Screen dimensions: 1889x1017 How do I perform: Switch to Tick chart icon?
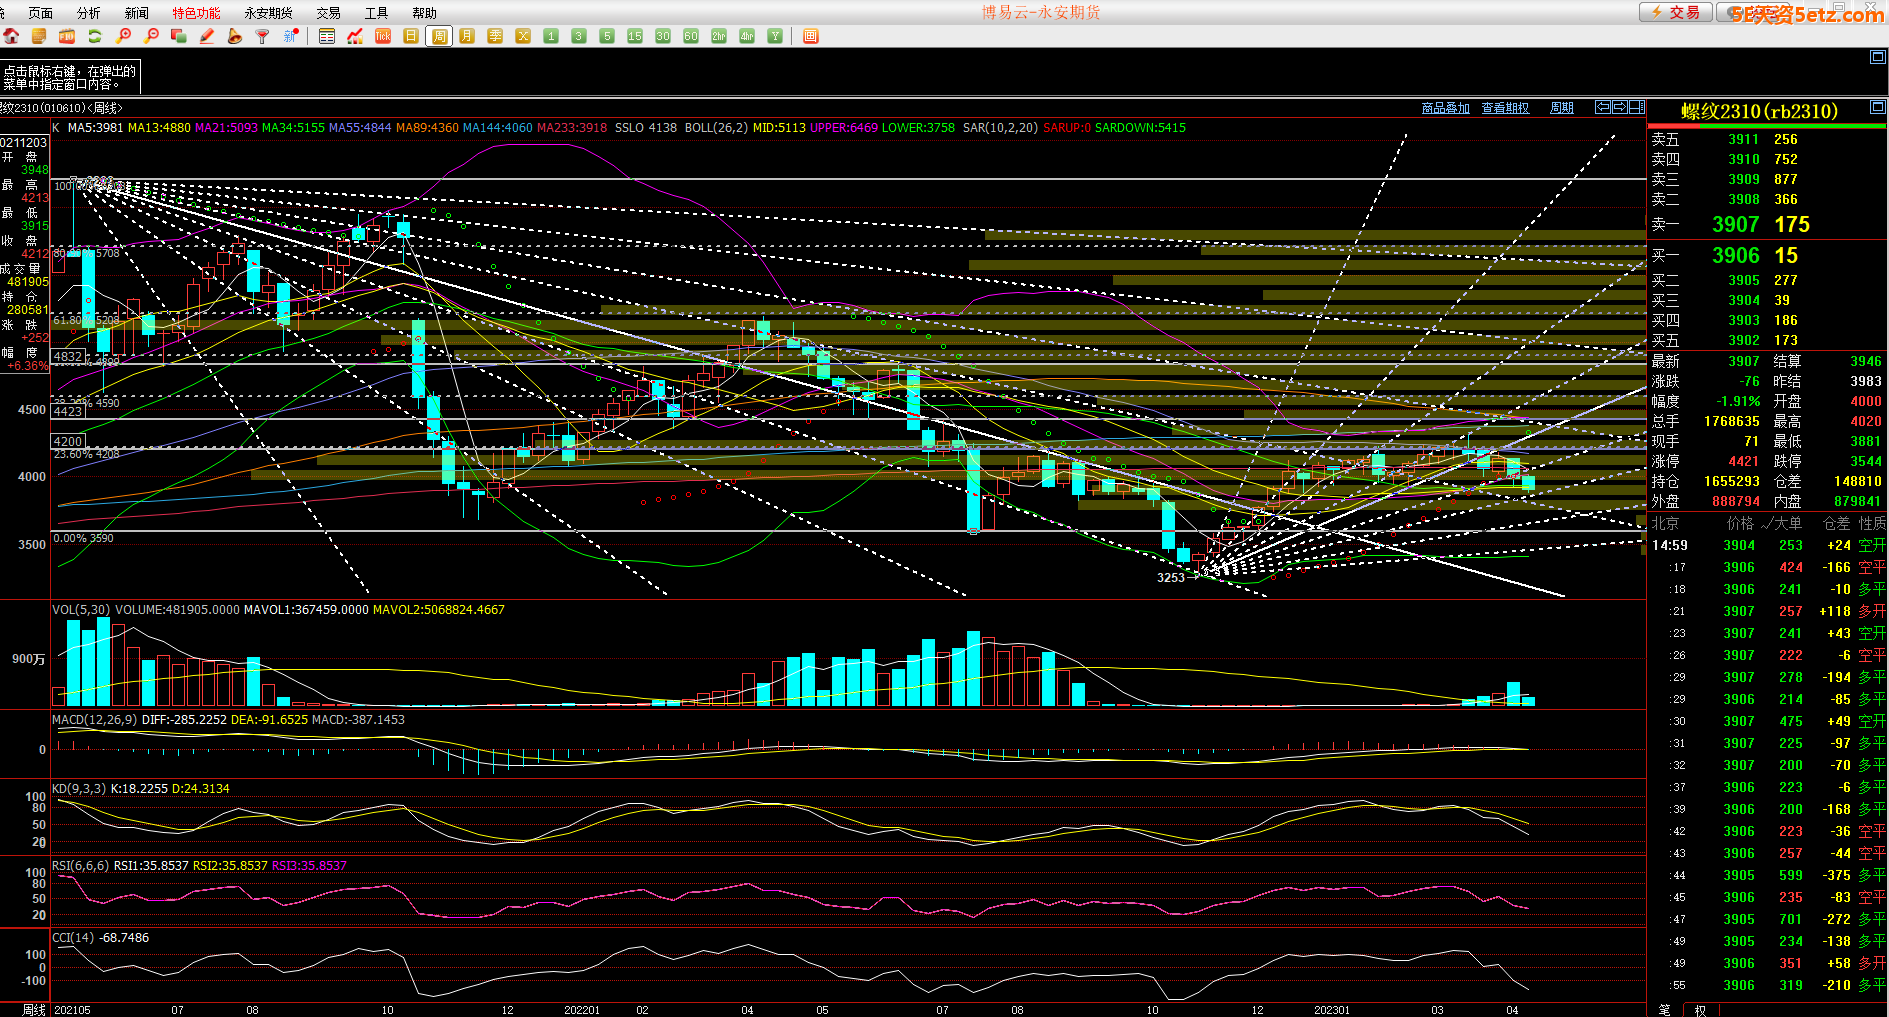(x=383, y=36)
